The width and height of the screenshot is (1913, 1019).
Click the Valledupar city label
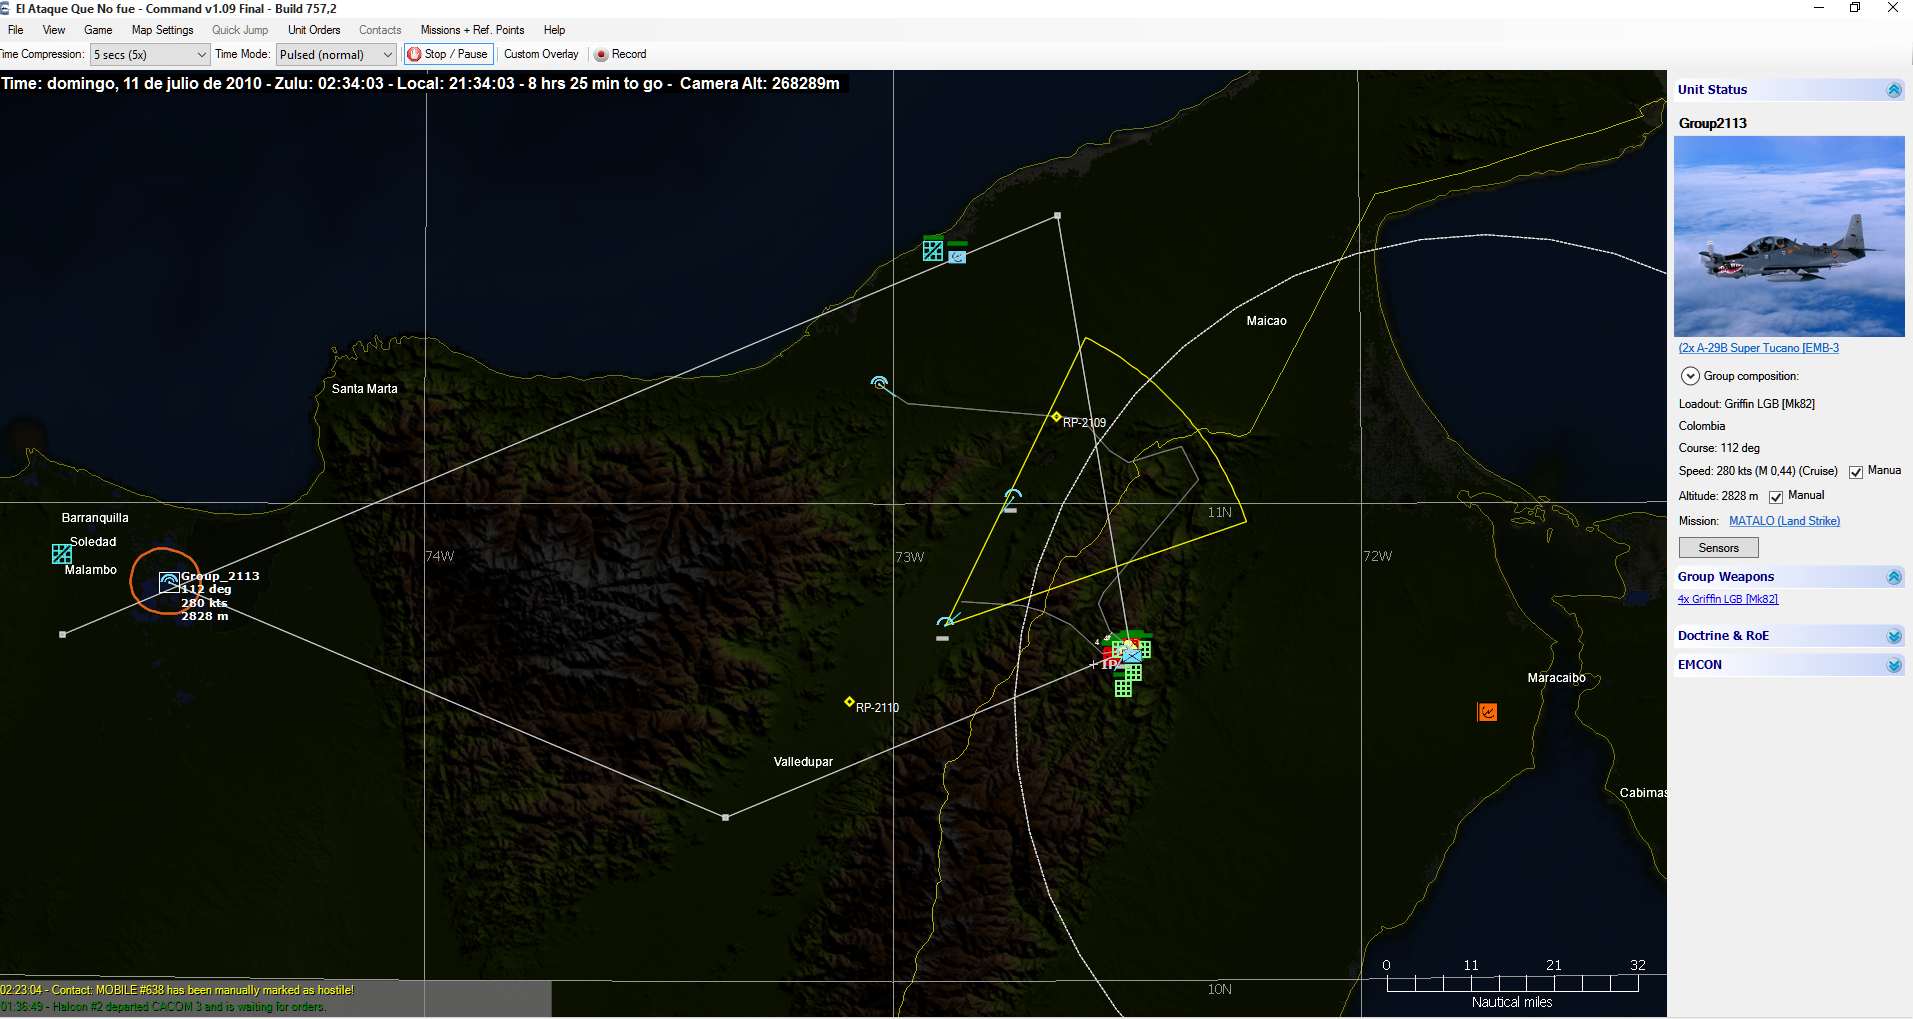click(x=803, y=762)
